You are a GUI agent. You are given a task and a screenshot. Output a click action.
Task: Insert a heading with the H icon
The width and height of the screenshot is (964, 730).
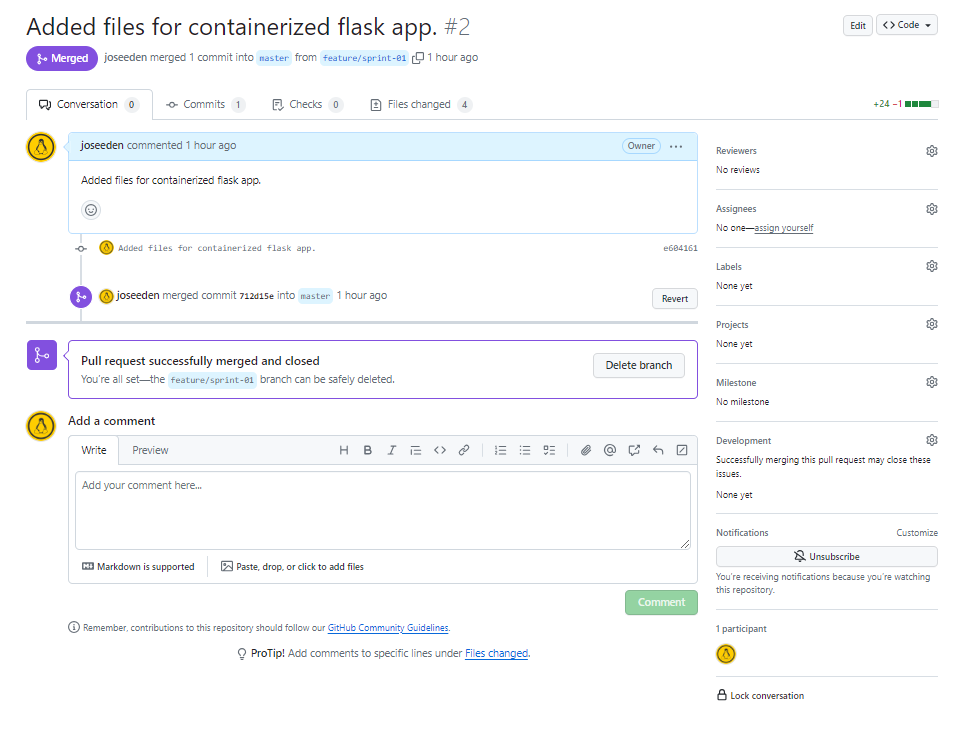[x=344, y=450]
